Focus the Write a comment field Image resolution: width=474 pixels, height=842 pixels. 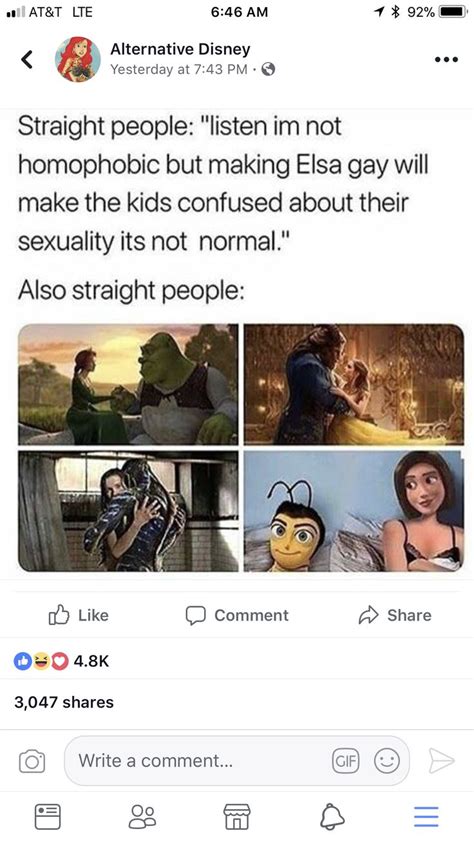[236, 760]
